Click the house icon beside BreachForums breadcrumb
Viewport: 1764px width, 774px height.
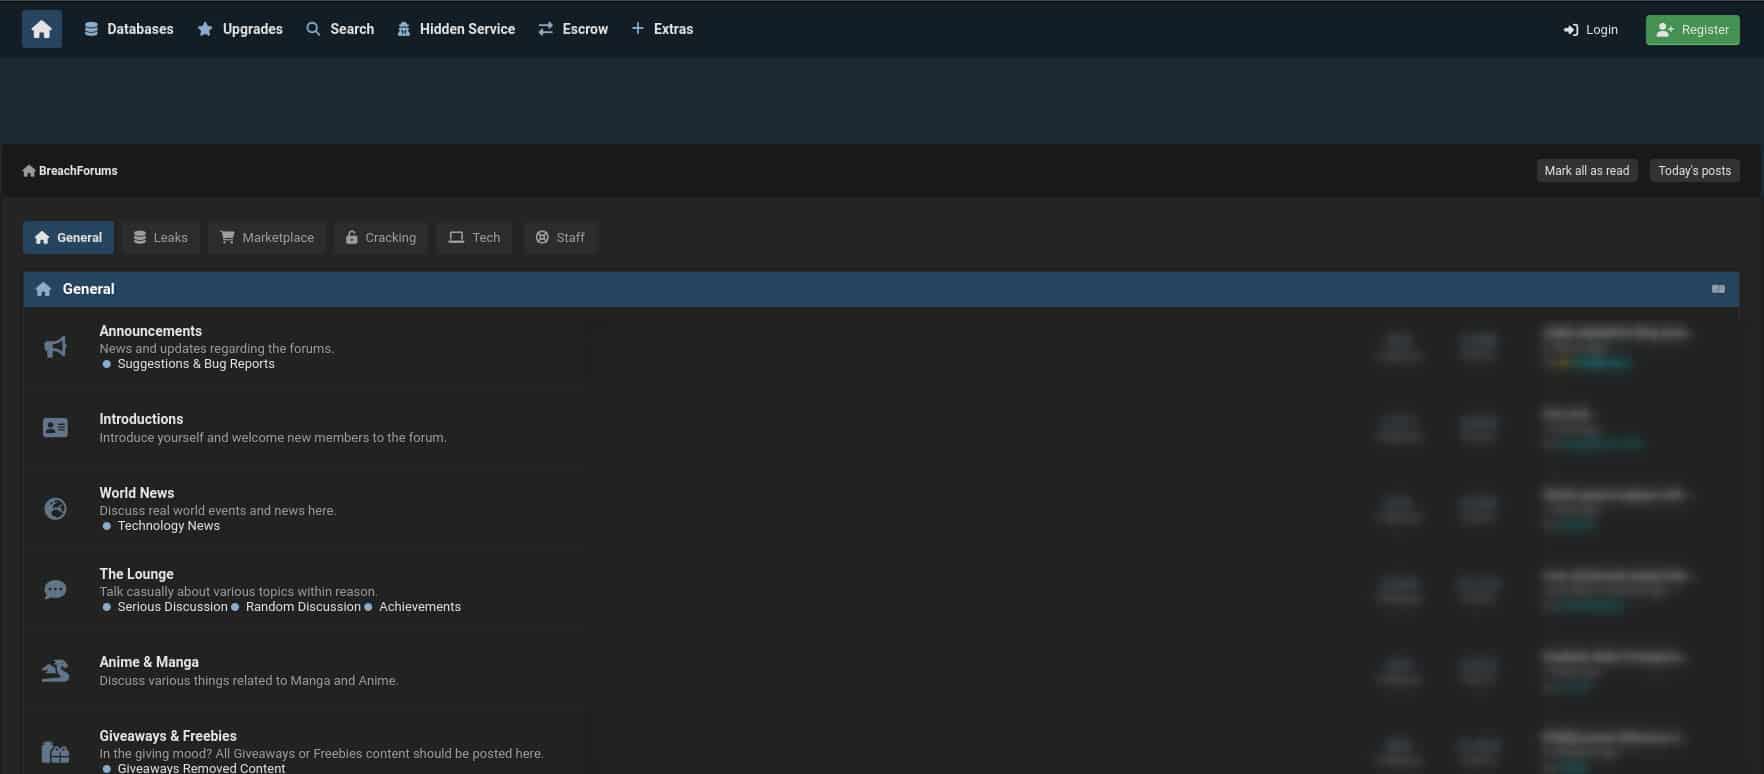click(29, 171)
